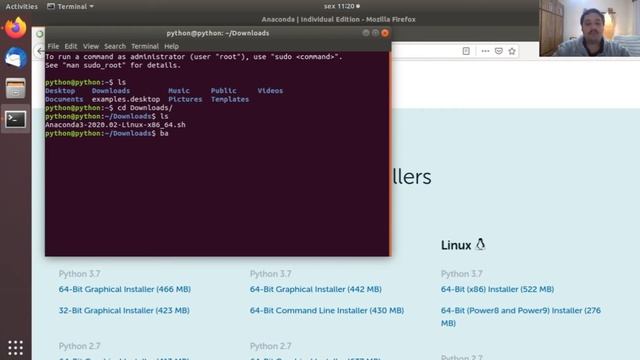Open Firefox page actions three-dot menu

[x=485, y=51]
